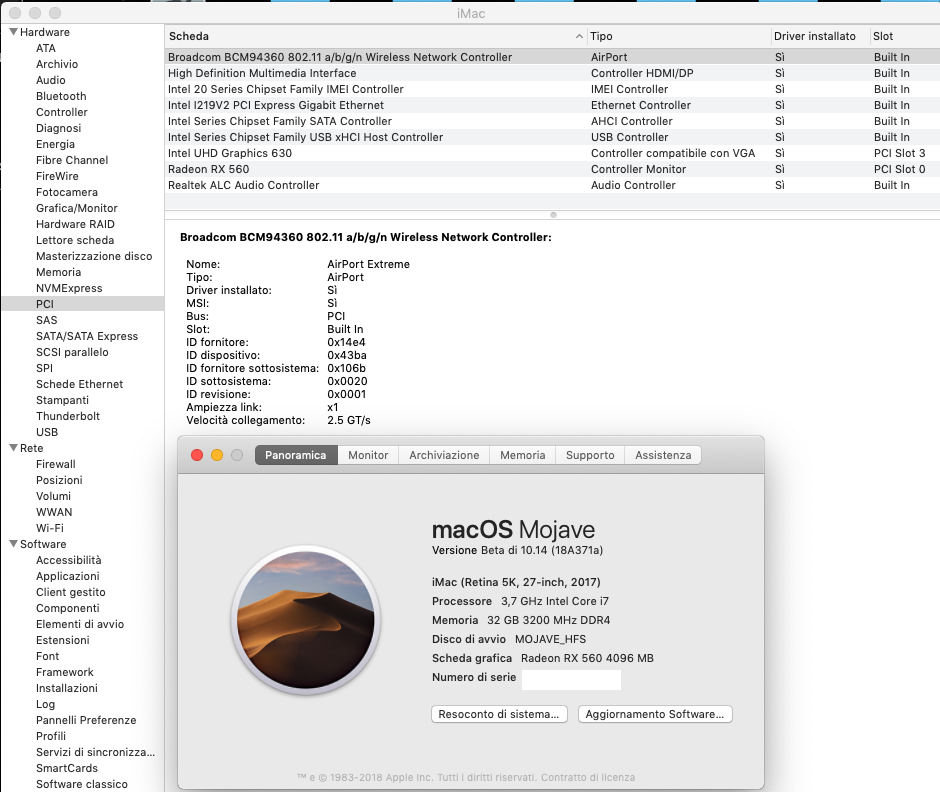This screenshot has height=792, width=940.
Task: Select Intel 20 Series IMEI Controller row
Action: [552, 89]
